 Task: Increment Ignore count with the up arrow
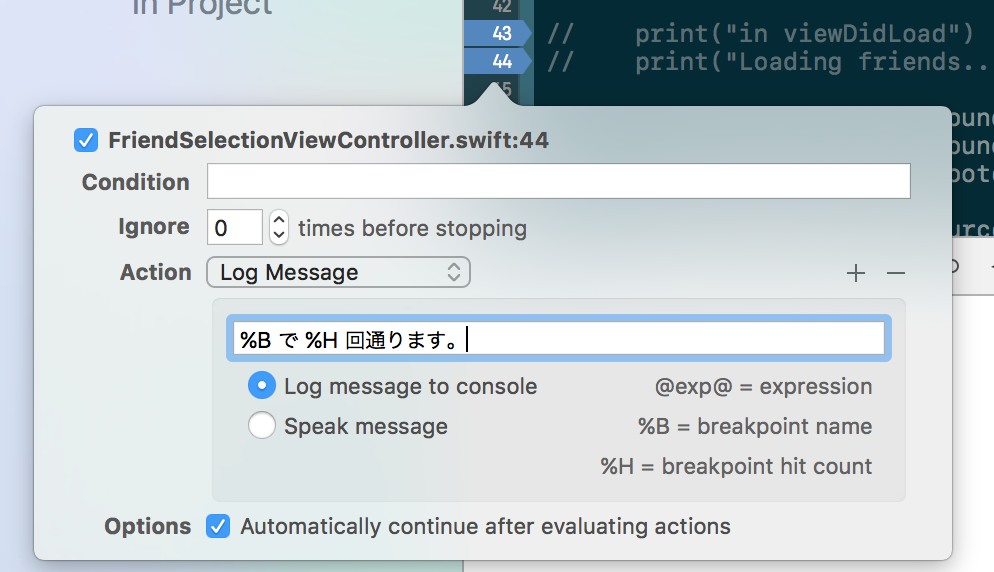(279, 219)
